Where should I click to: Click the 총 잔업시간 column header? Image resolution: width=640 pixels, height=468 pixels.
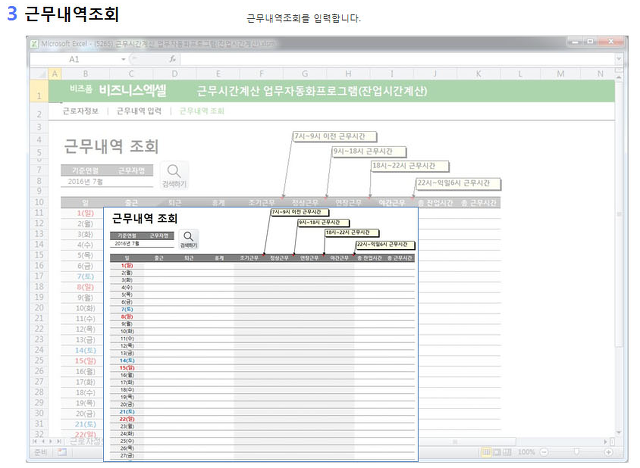tap(435, 203)
